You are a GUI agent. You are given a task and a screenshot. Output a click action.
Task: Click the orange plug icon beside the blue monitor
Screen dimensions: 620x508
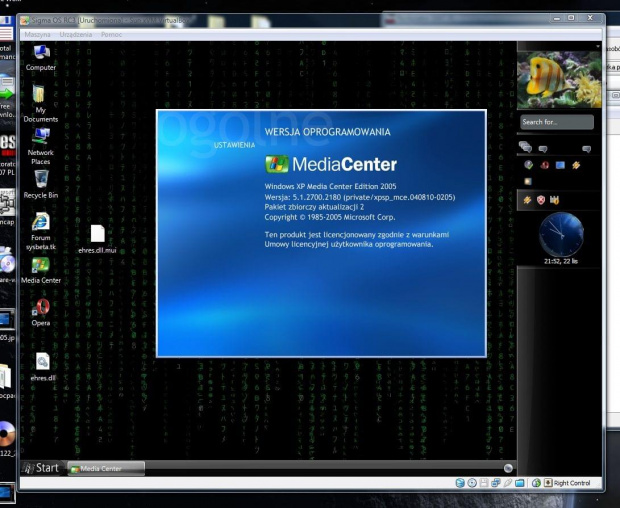click(576, 165)
